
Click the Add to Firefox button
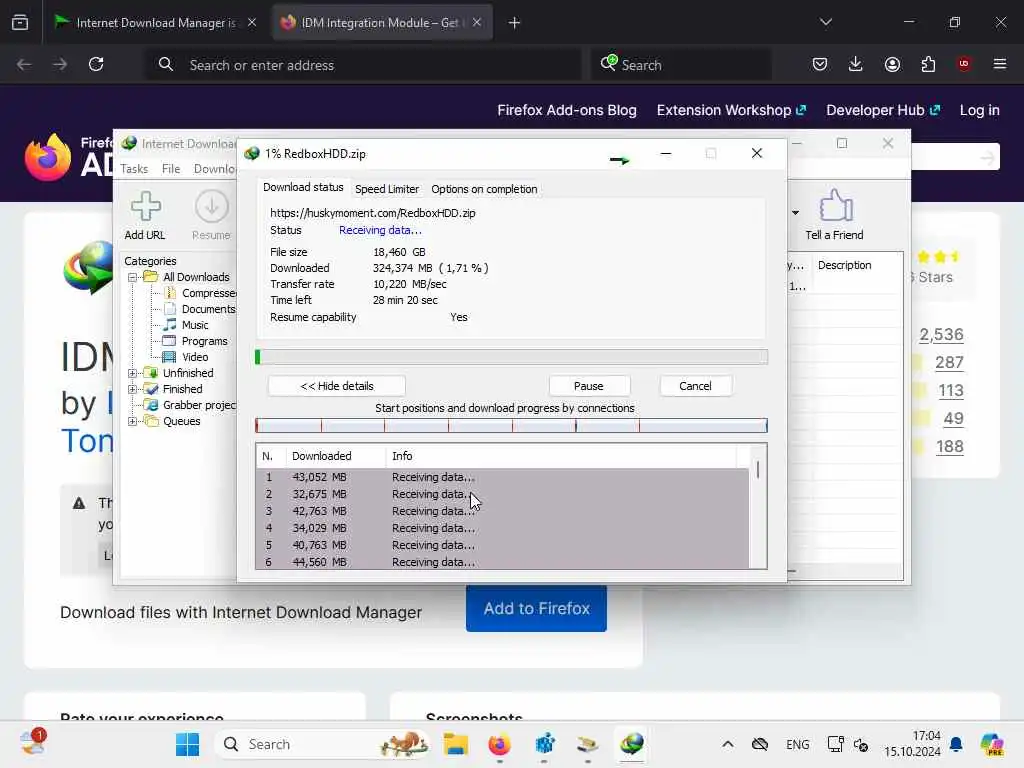pos(536,609)
